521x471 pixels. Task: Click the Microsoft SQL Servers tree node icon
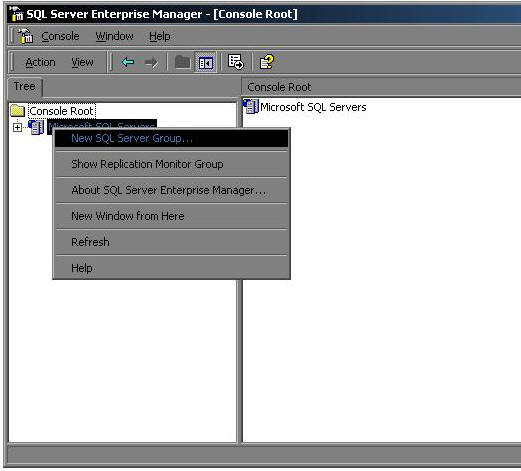[x=36, y=127]
